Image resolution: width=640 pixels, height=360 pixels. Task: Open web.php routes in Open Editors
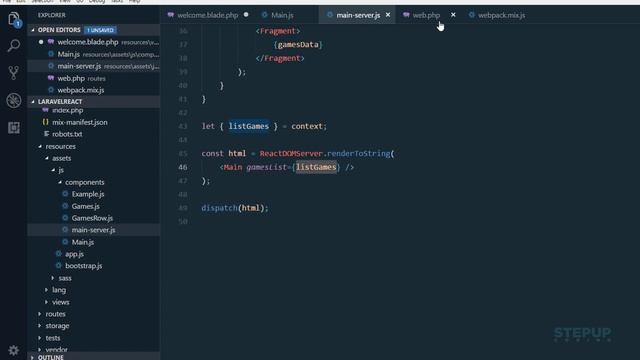[94, 78]
